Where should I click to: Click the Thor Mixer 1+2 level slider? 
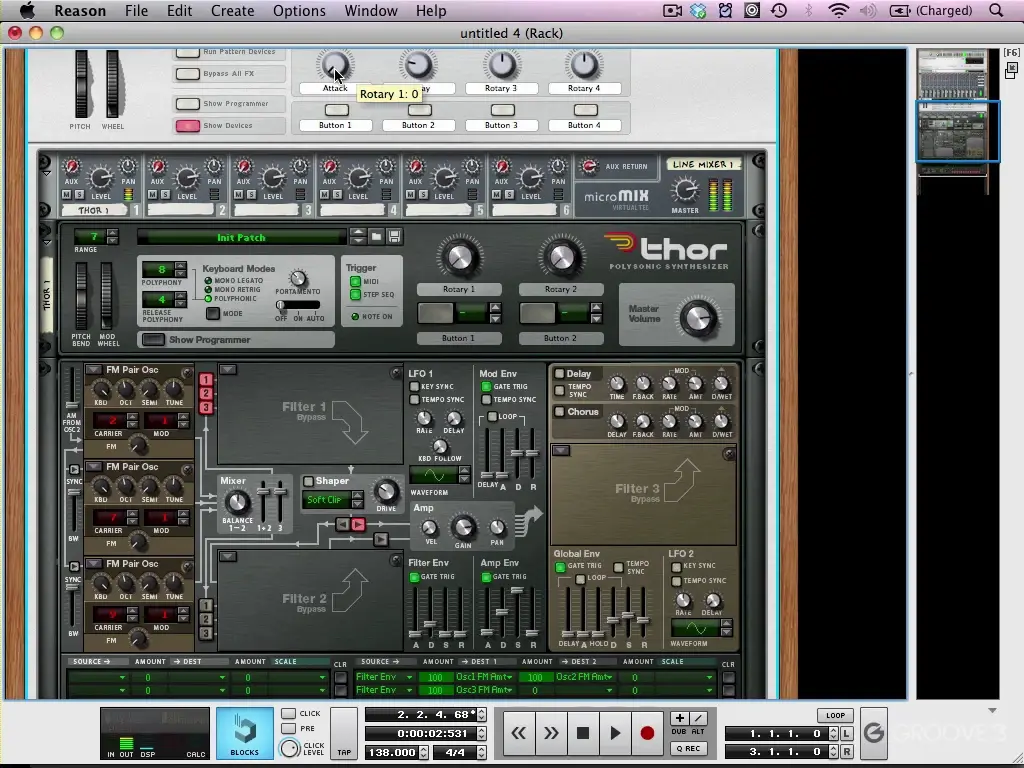pos(264,492)
